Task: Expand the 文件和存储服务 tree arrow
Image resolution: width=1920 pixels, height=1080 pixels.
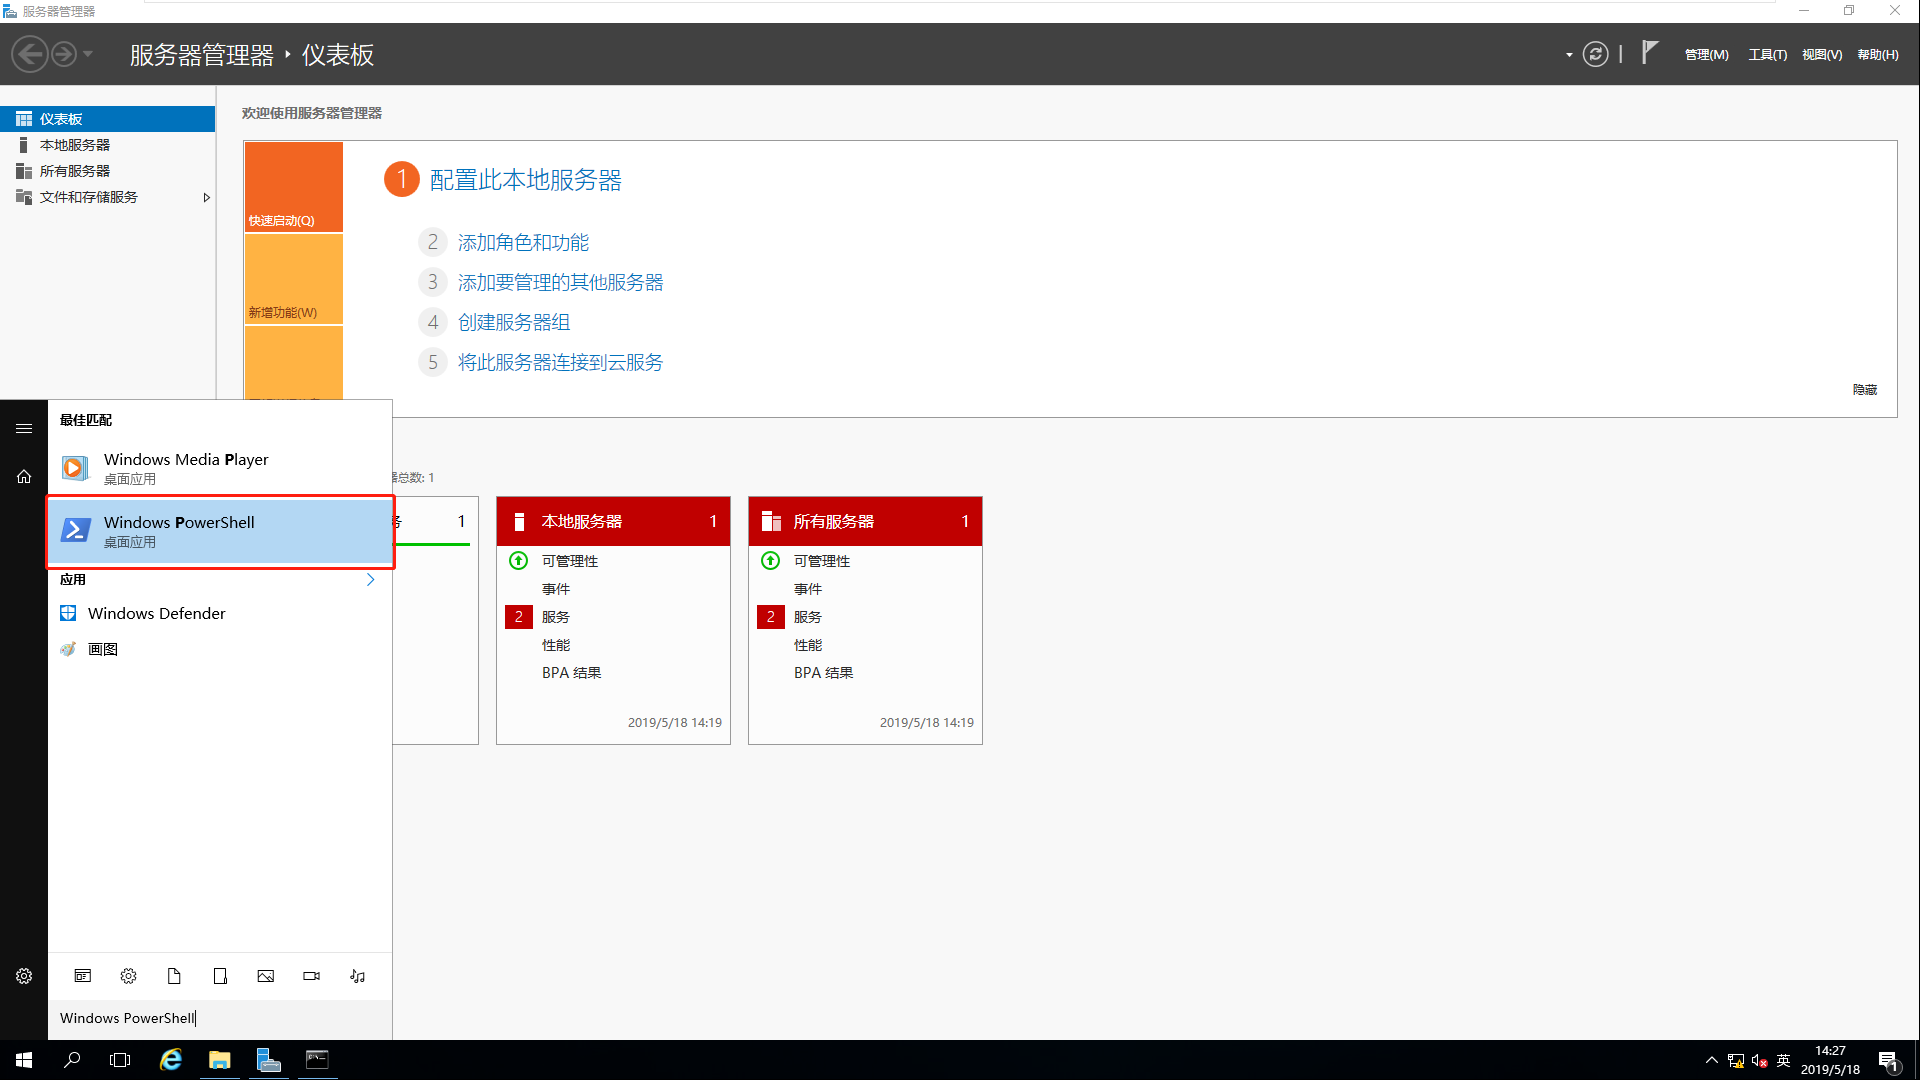Action: (206, 198)
